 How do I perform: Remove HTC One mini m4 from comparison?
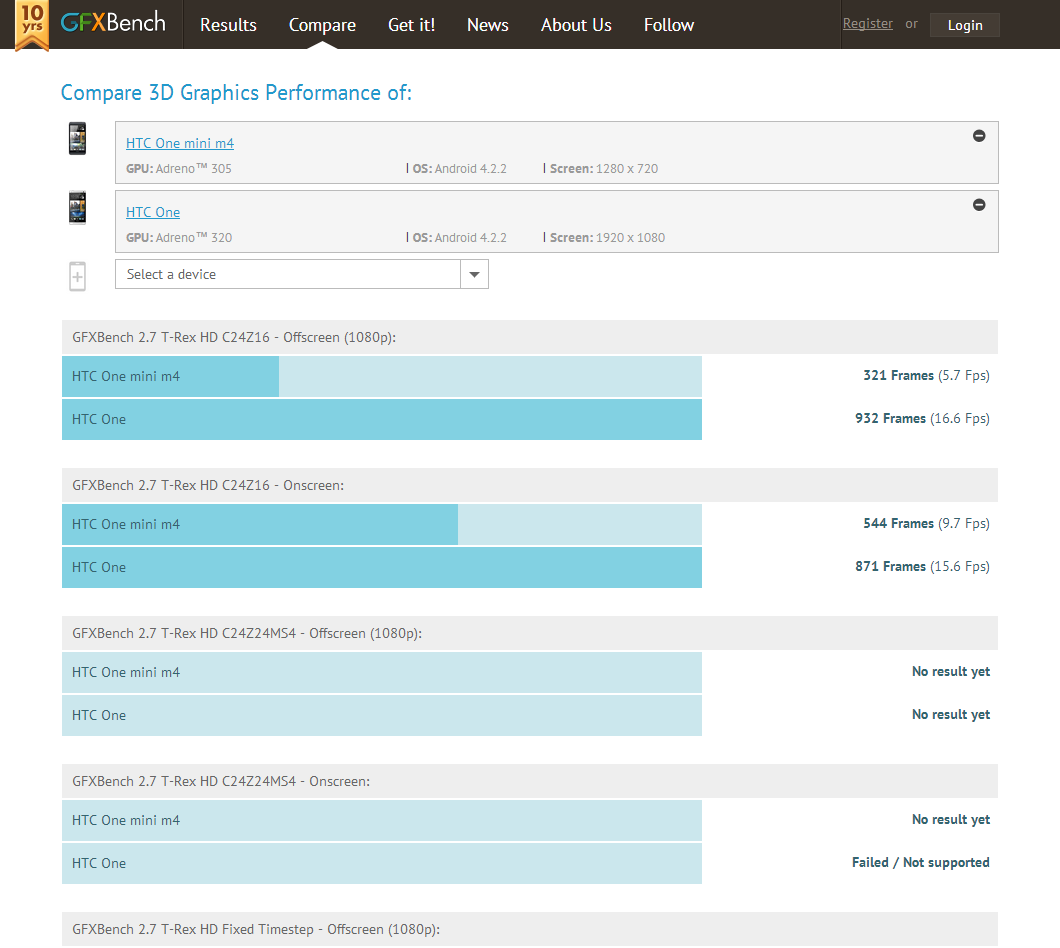(x=979, y=136)
